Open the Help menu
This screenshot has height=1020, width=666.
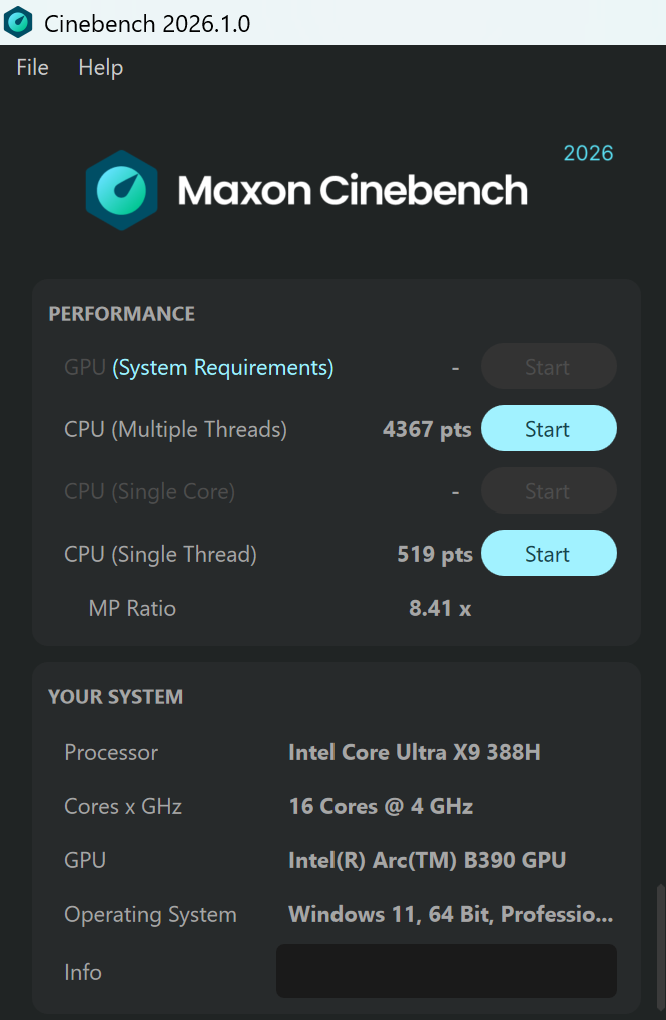pyautogui.click(x=100, y=68)
